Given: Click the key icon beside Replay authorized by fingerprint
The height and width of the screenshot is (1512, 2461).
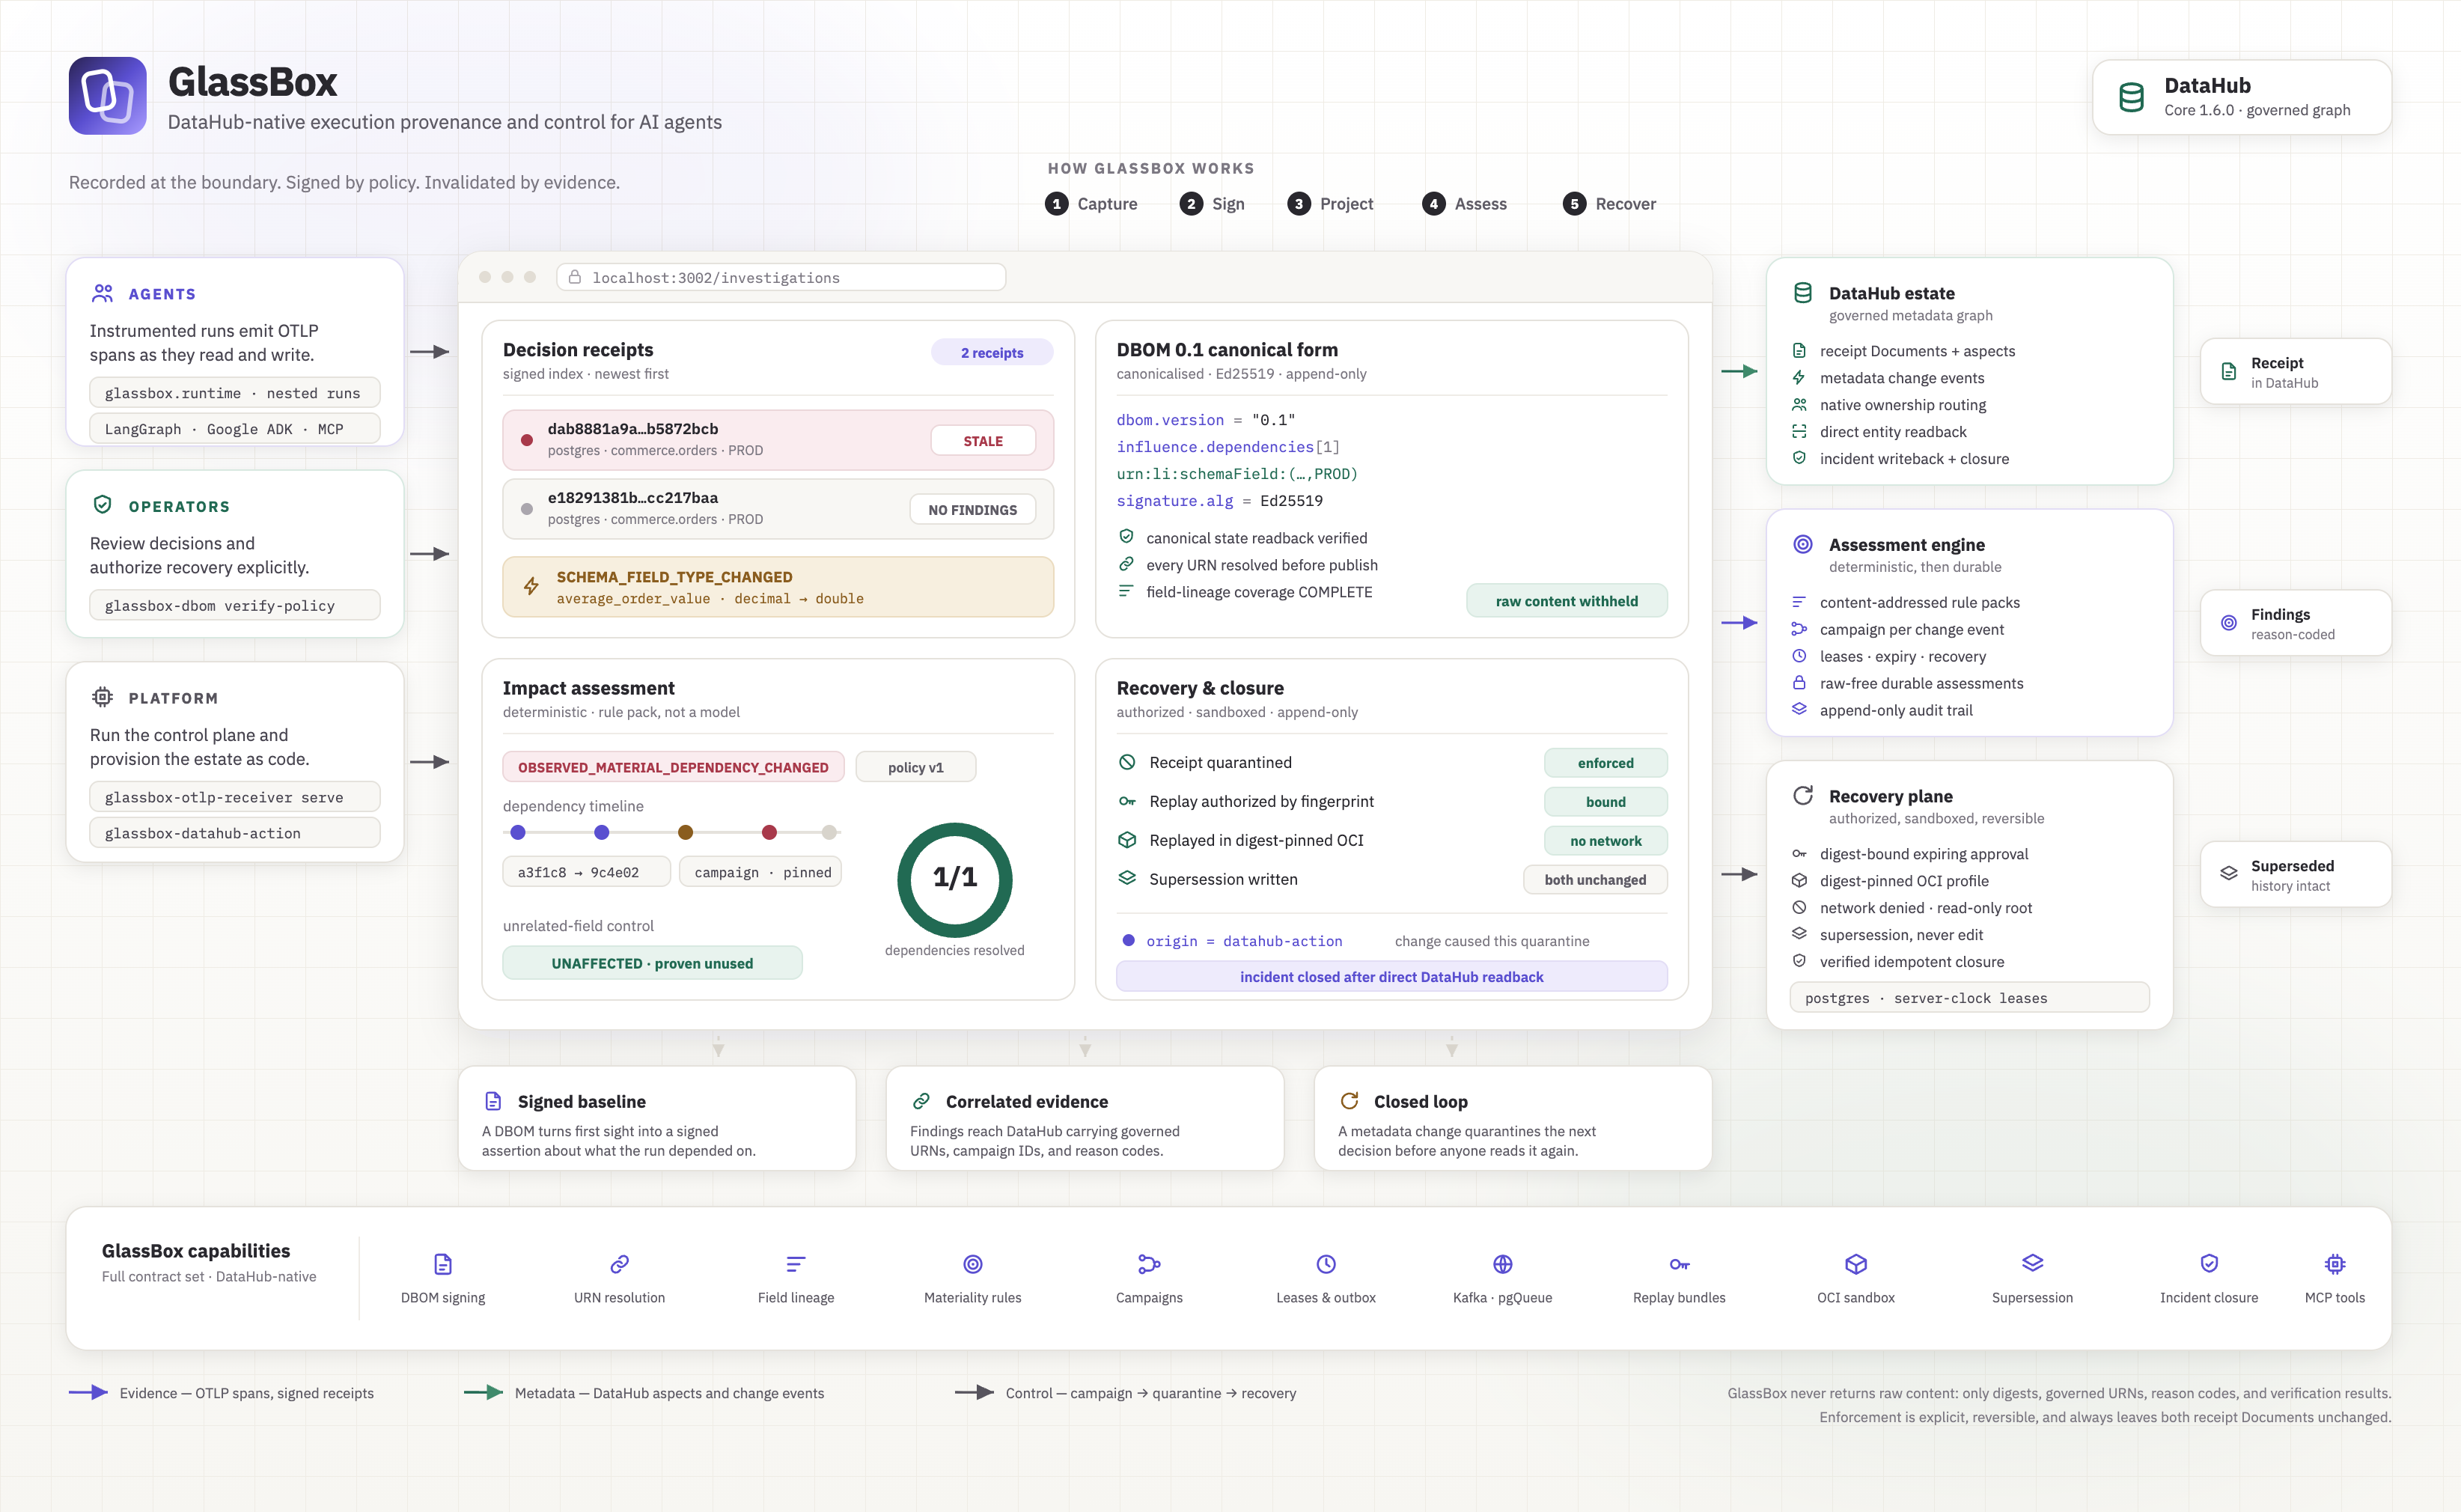Looking at the screenshot, I should click(x=1127, y=801).
